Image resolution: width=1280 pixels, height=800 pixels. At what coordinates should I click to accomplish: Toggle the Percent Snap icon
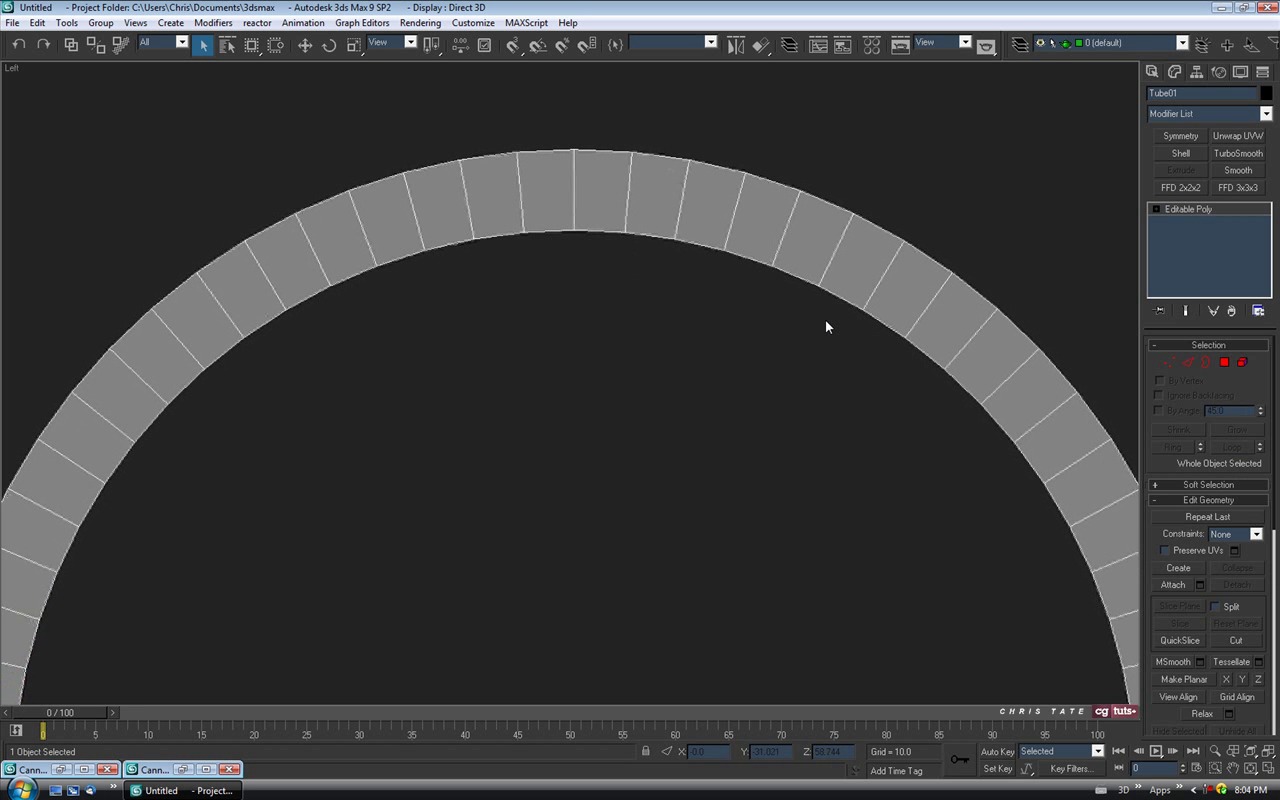(562, 45)
